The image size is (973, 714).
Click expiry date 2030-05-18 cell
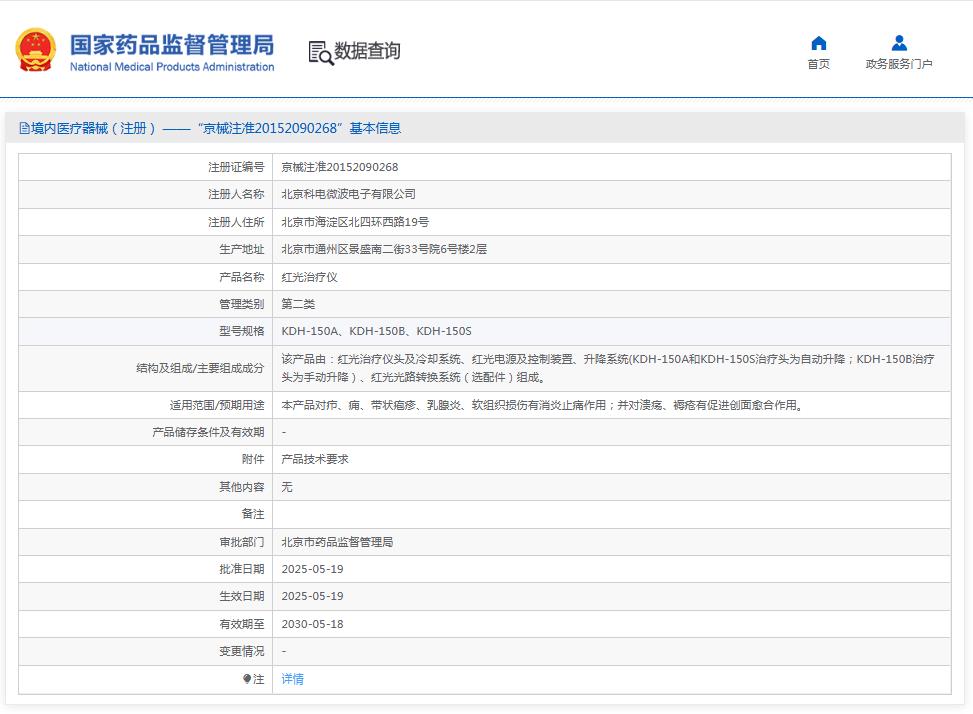314,623
